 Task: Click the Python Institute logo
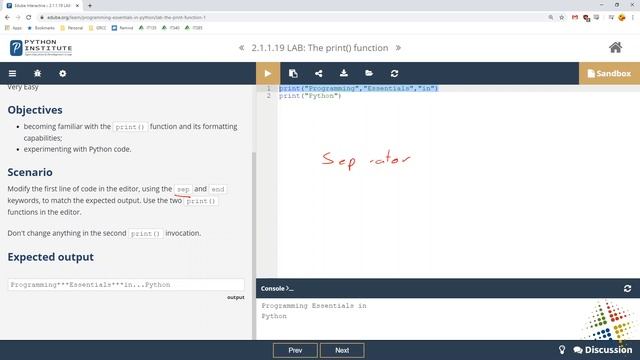click(x=41, y=48)
